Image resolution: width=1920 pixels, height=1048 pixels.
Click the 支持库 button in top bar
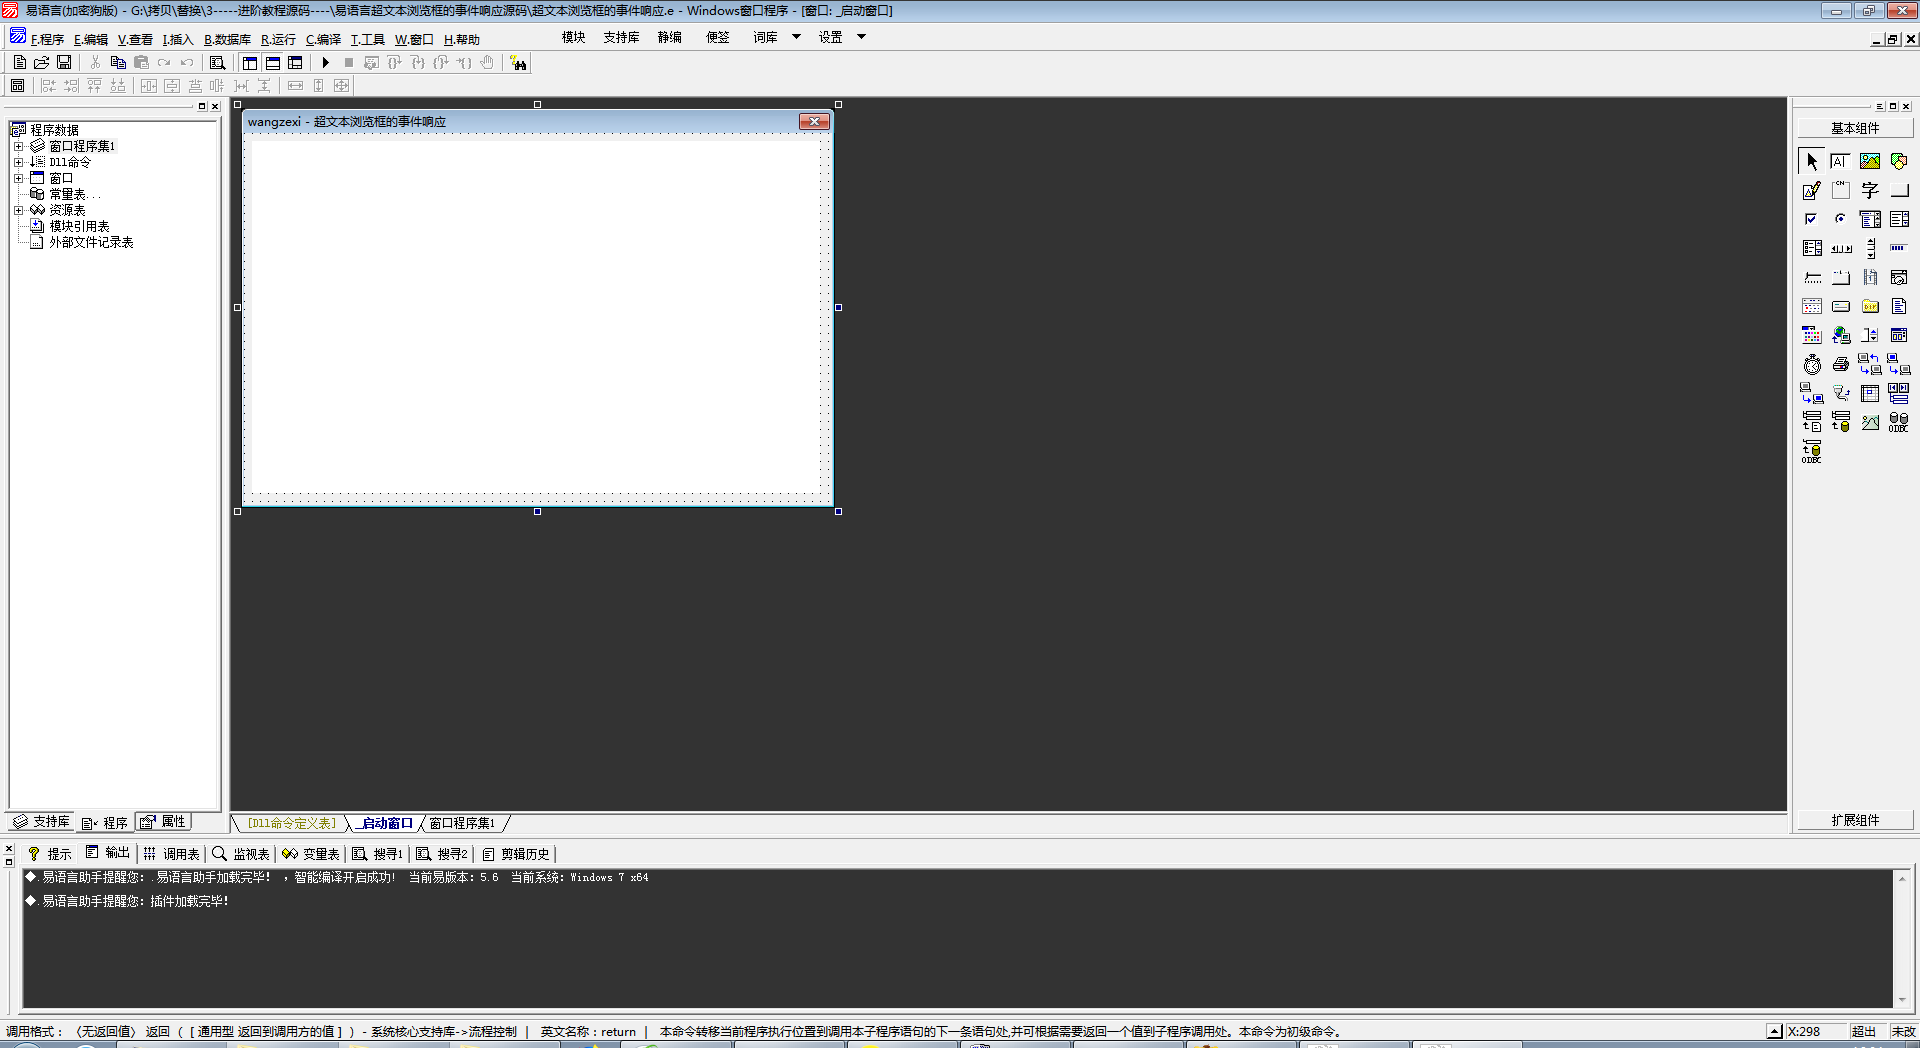(621, 37)
